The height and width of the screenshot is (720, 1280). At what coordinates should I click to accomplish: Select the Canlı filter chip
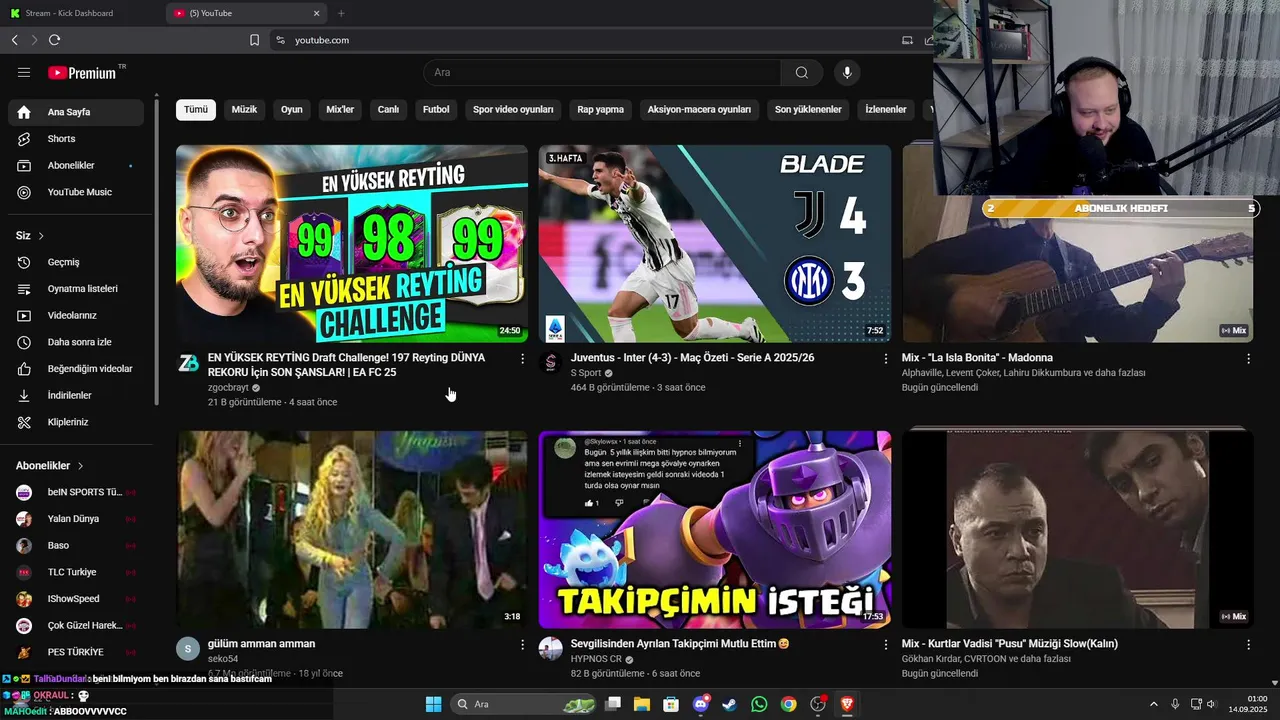[x=388, y=110]
